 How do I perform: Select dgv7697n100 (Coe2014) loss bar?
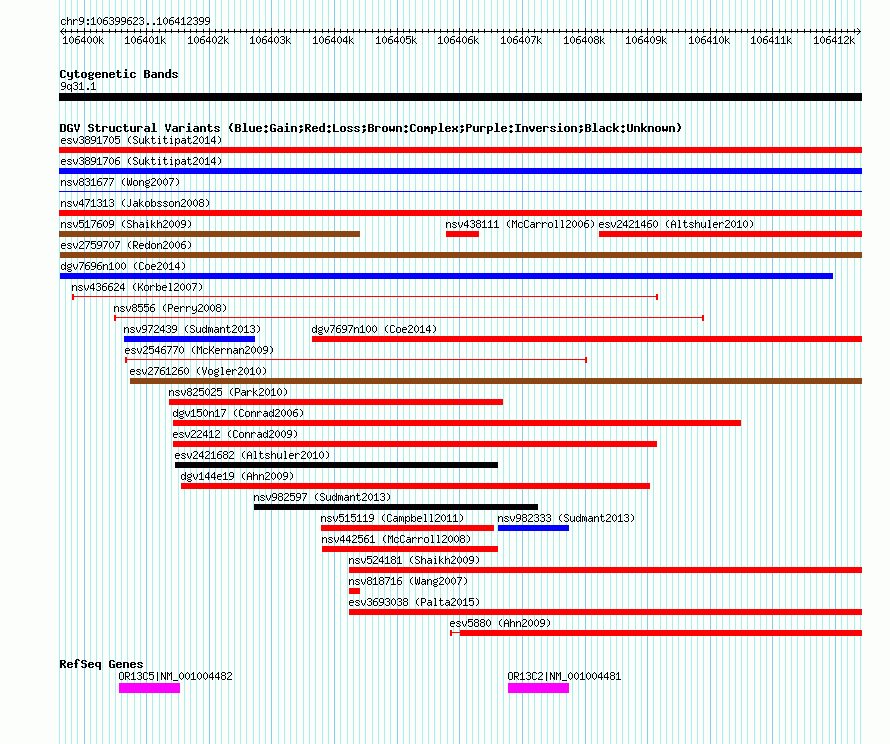pyautogui.click(x=587, y=339)
